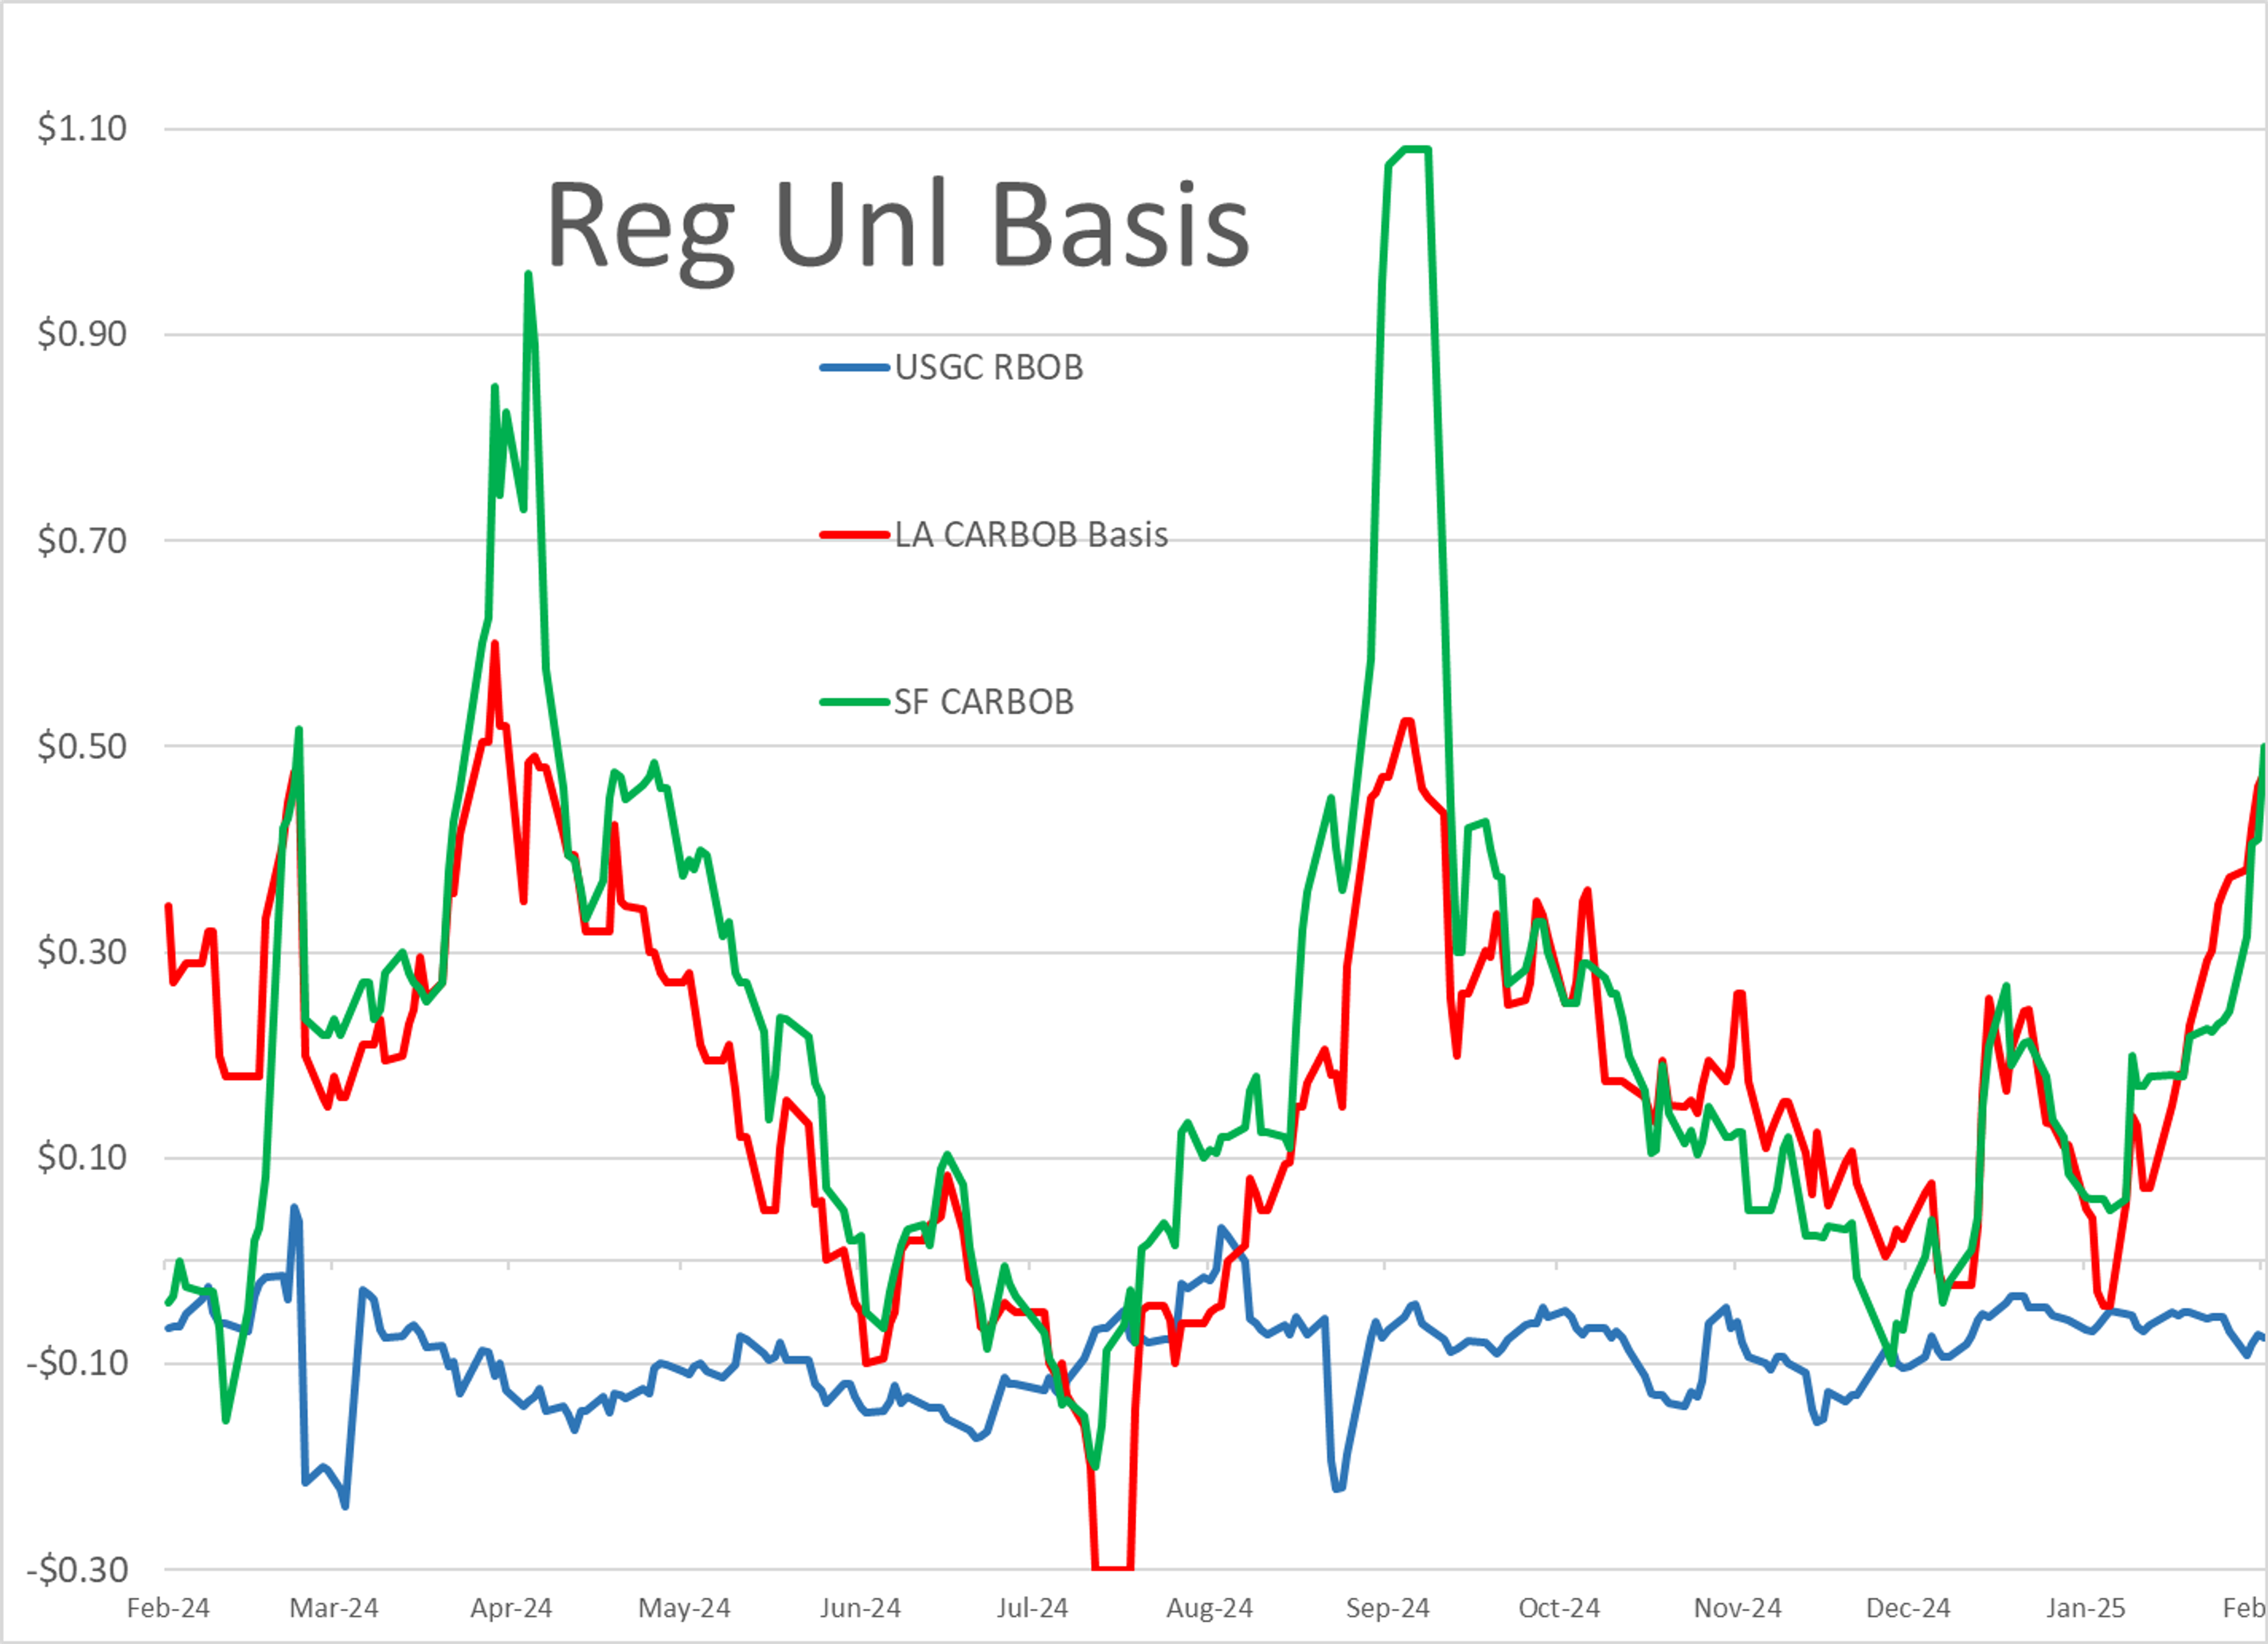Screen dimensions: 2268x1644
Task: Click the -$0.10 y-axis label
Action: (x=77, y=1363)
